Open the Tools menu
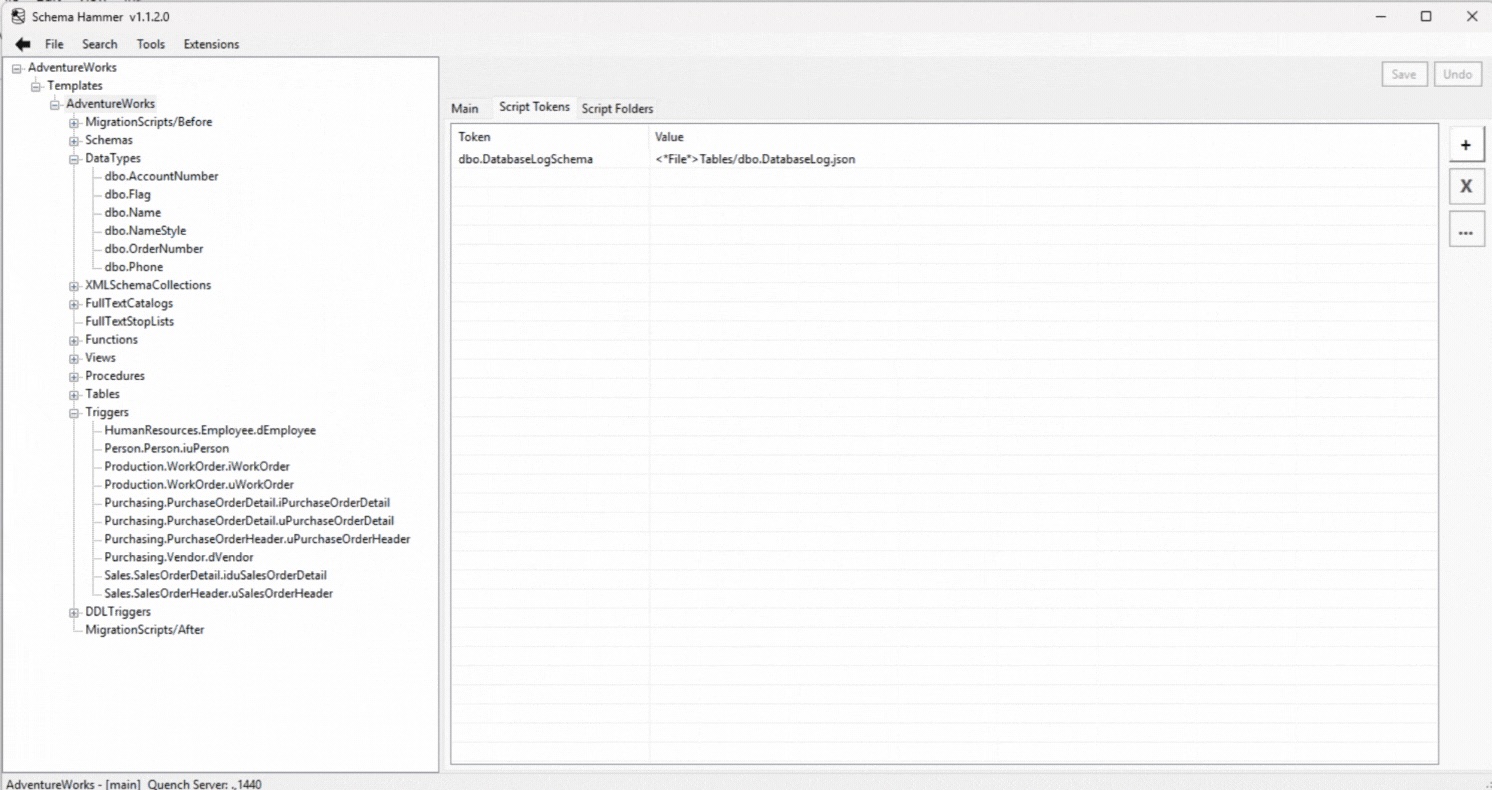1492x790 pixels. point(150,44)
